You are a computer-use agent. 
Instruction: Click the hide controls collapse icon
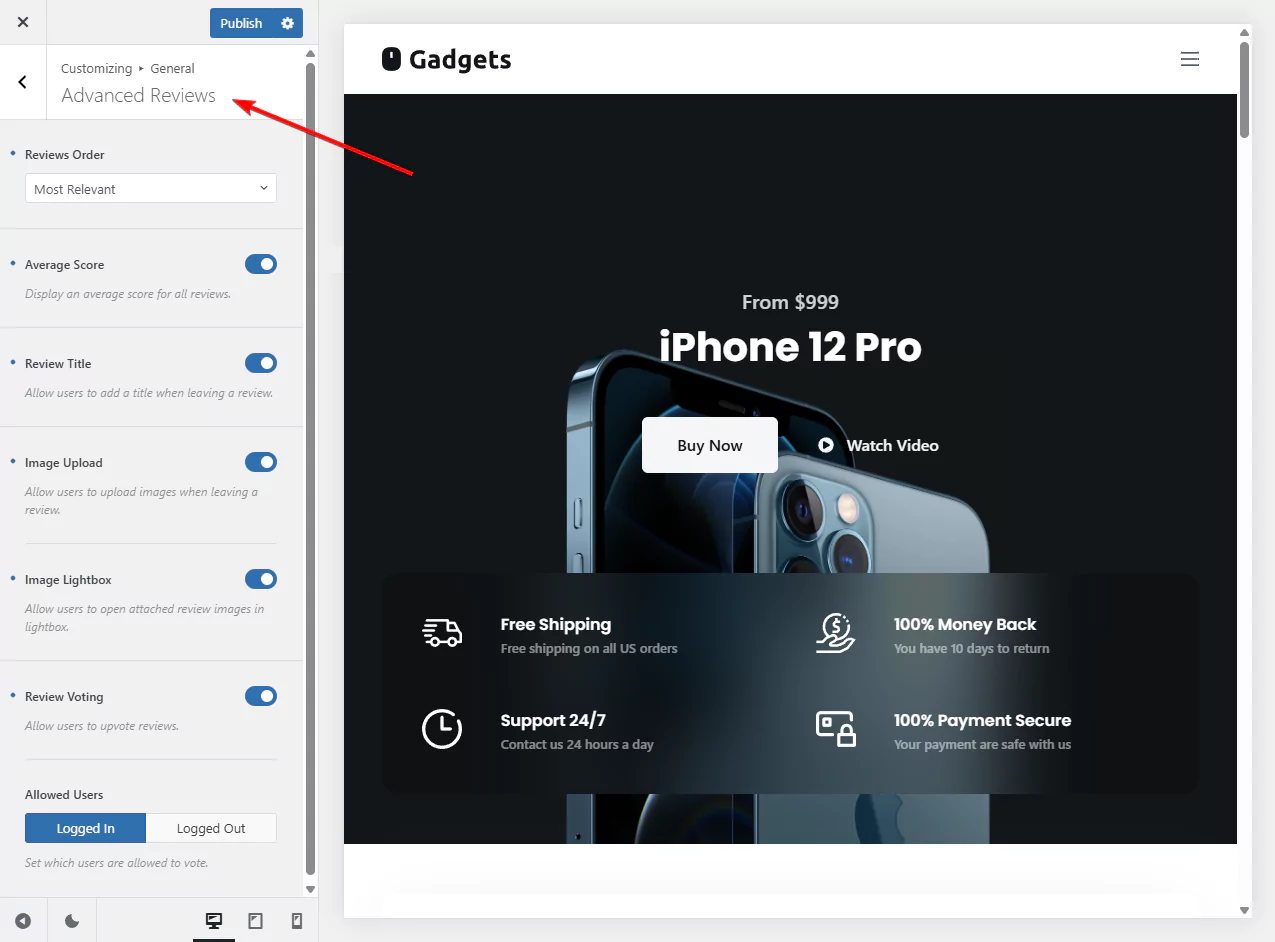point(23,921)
